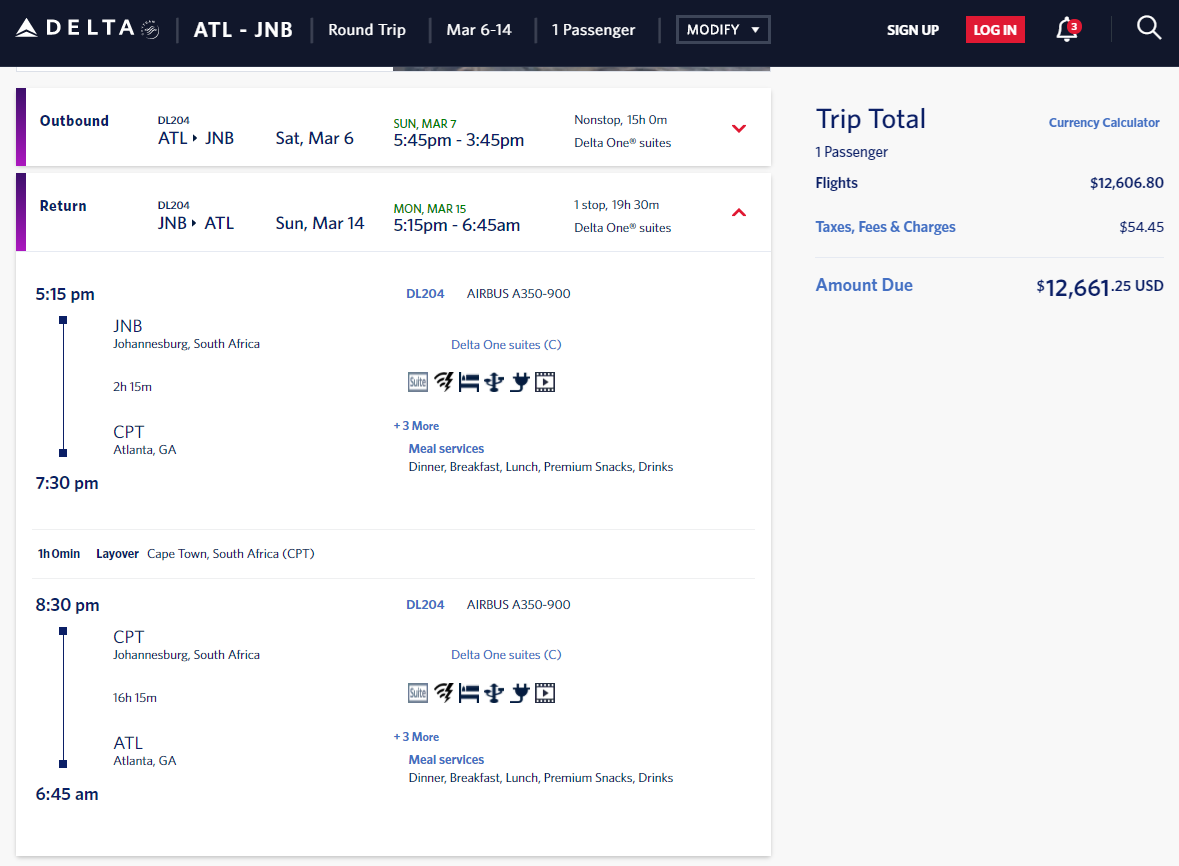The width and height of the screenshot is (1179, 866).
Task: Open the MODIFY dropdown
Action: coord(722,29)
